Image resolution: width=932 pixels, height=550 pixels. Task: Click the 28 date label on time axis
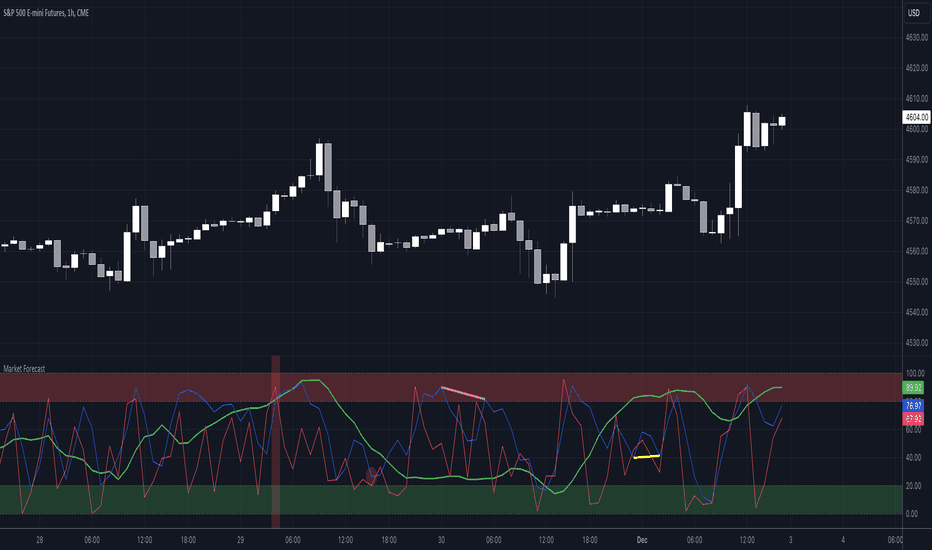(x=39, y=540)
